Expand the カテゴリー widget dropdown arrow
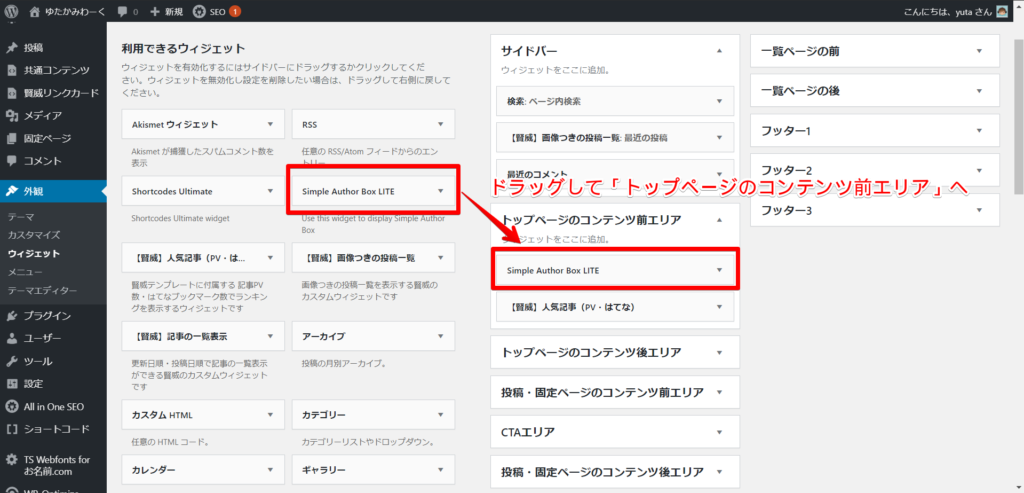 coord(440,414)
